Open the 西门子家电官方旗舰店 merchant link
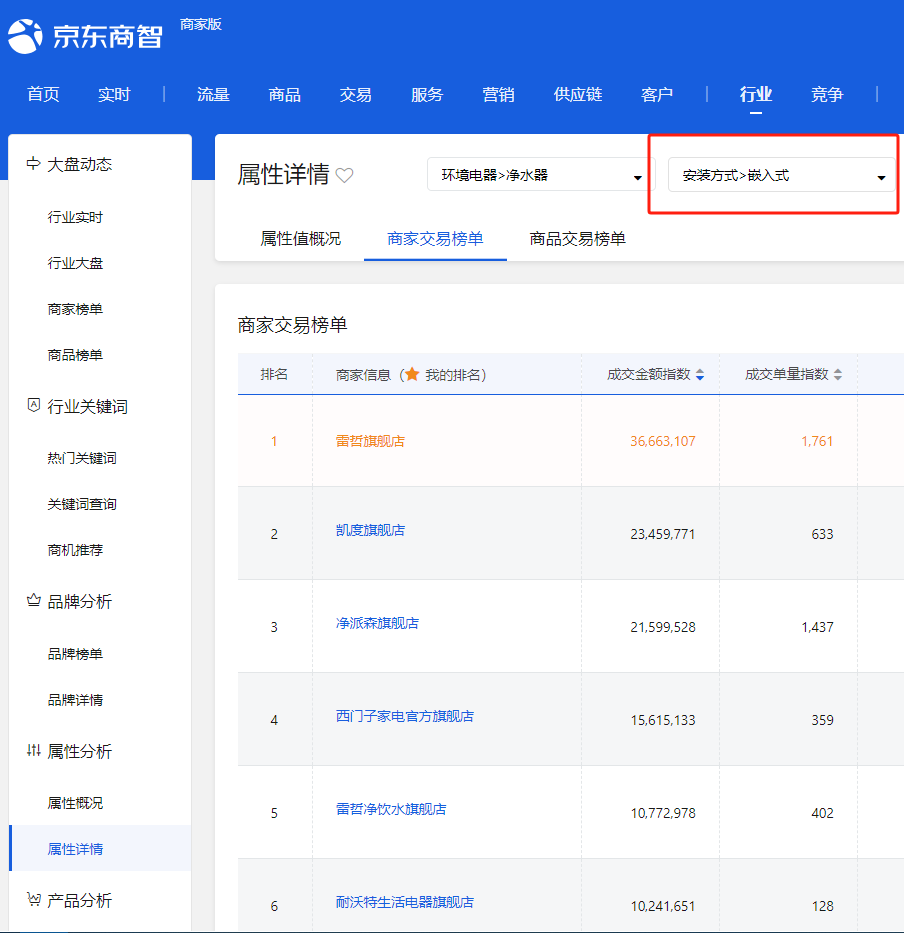The width and height of the screenshot is (904, 933). click(405, 716)
